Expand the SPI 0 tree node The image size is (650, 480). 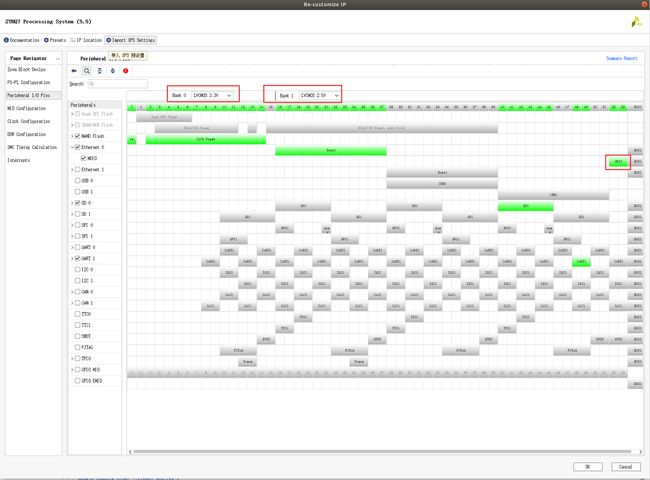point(72,225)
